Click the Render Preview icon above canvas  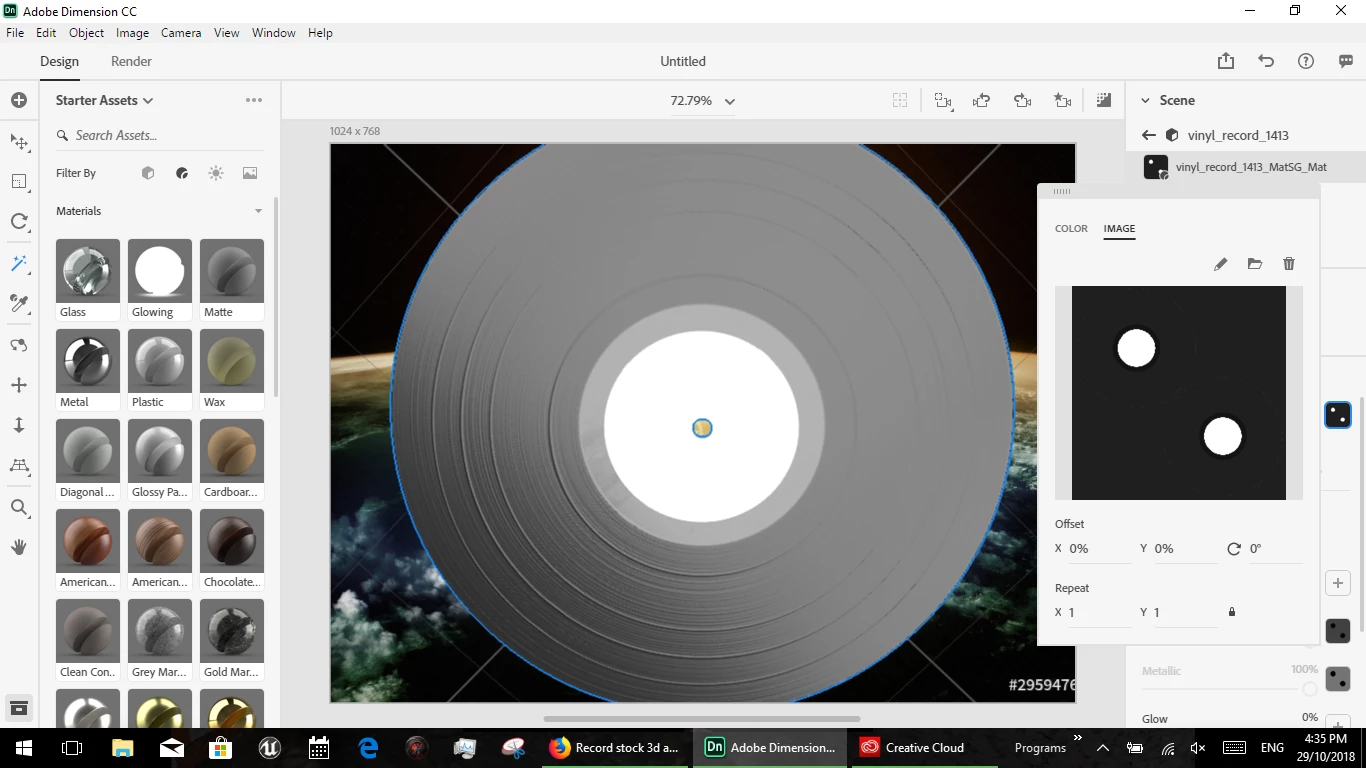point(1103,100)
